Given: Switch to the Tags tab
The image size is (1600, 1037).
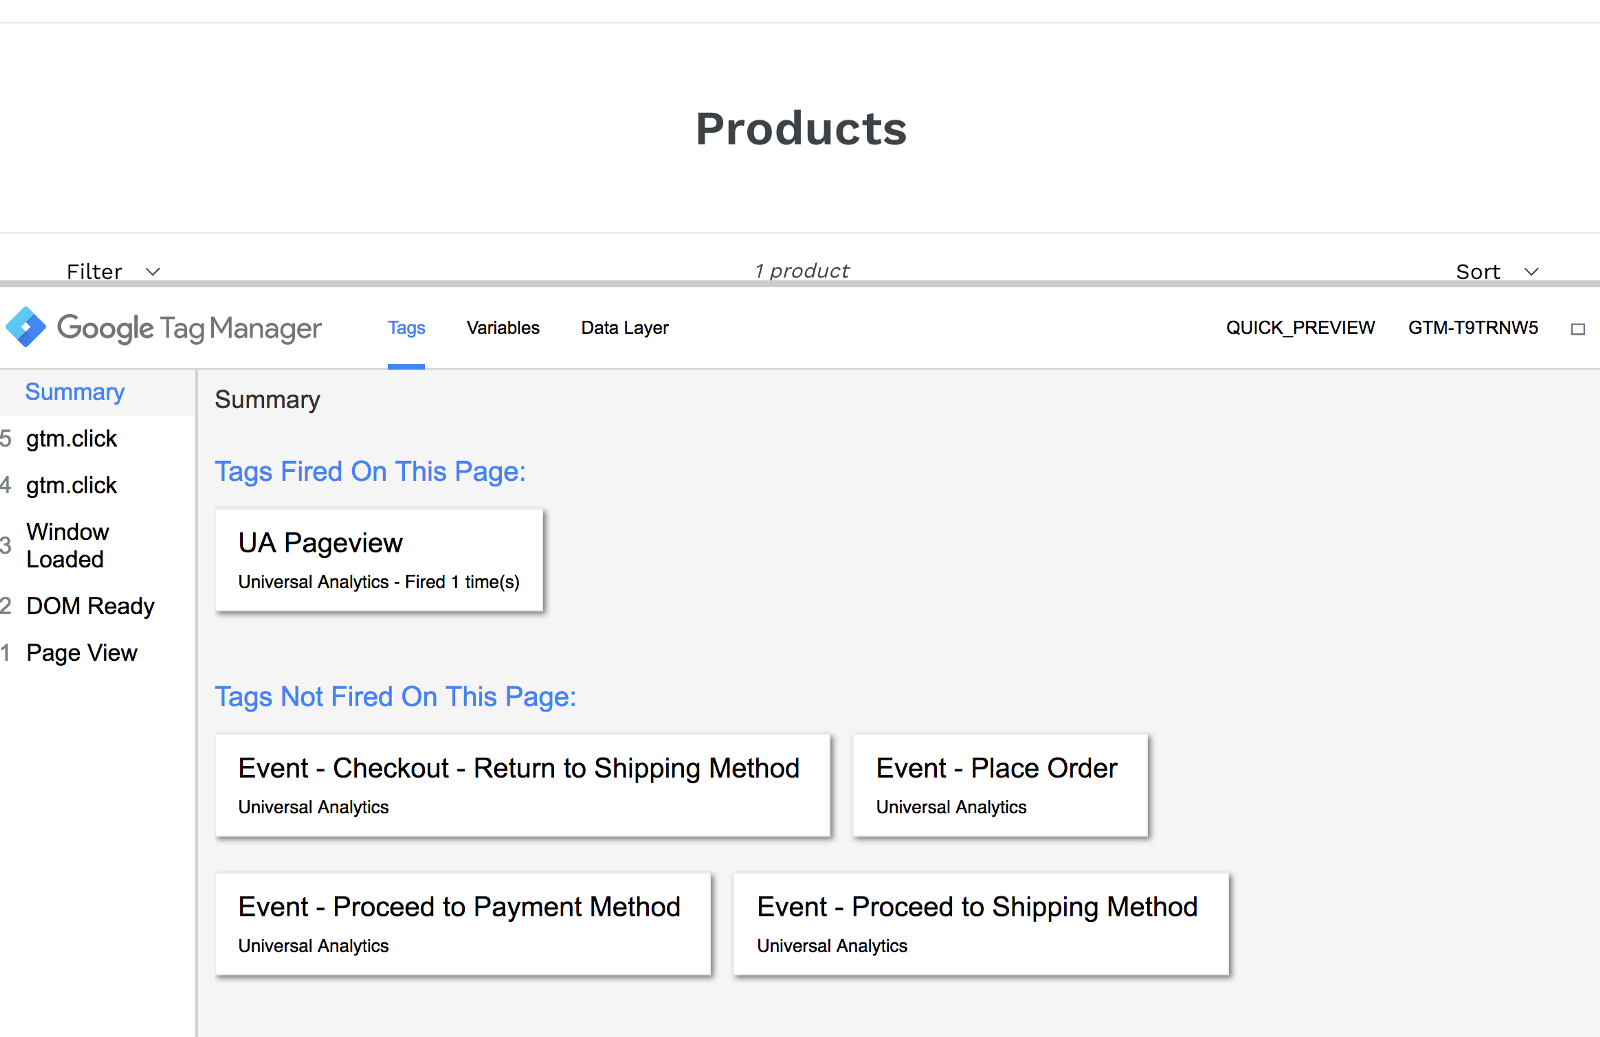Looking at the screenshot, I should [x=406, y=328].
